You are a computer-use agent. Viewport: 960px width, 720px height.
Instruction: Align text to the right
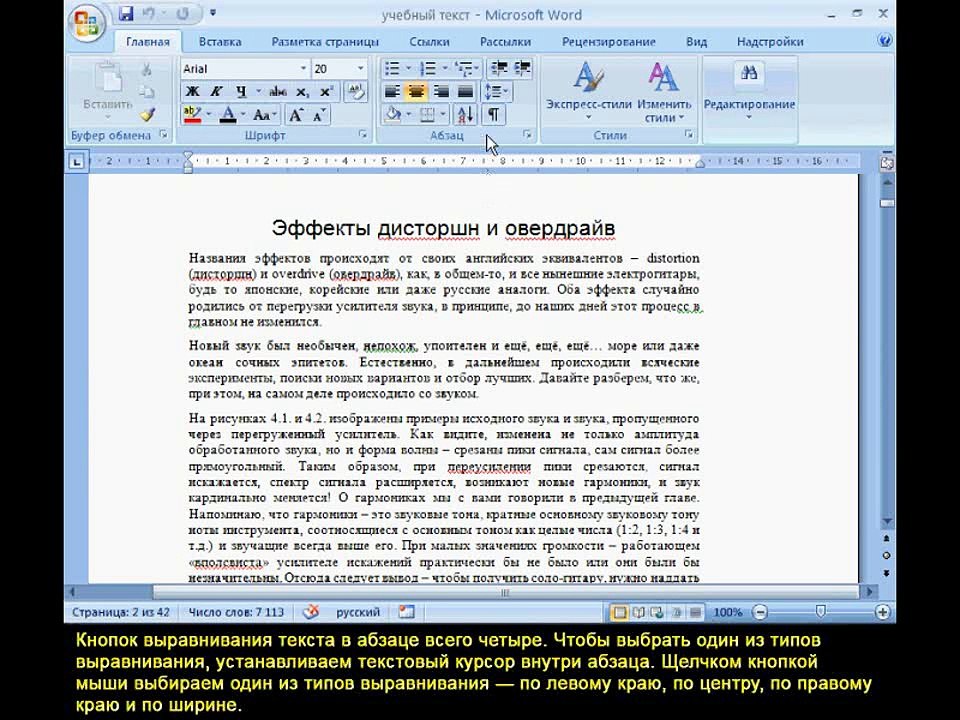coord(441,92)
